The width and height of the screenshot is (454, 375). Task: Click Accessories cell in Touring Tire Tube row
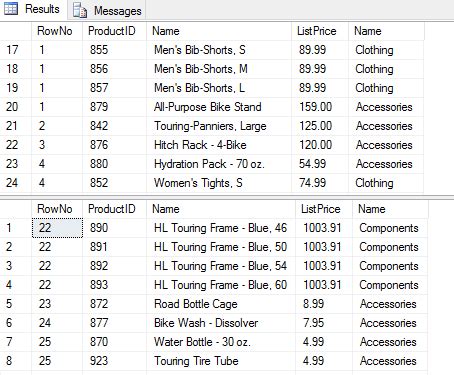(x=390, y=361)
